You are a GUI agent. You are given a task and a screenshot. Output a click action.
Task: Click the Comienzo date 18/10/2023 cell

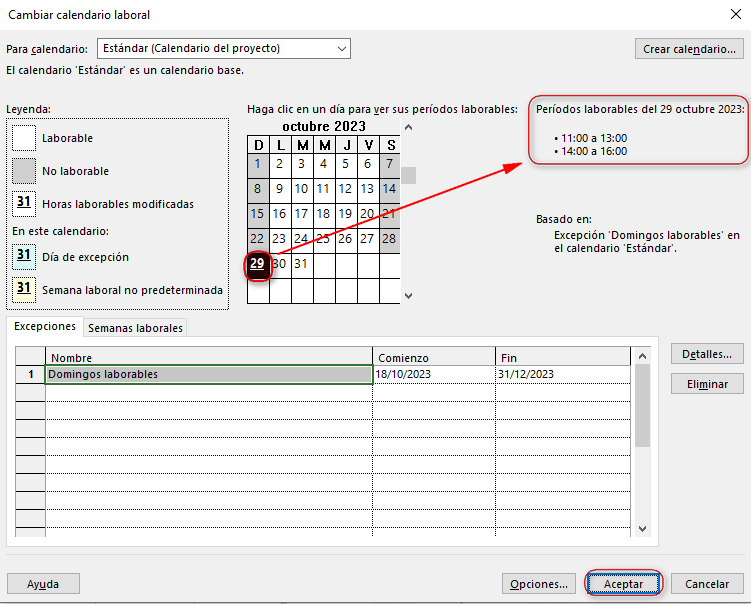coord(433,374)
